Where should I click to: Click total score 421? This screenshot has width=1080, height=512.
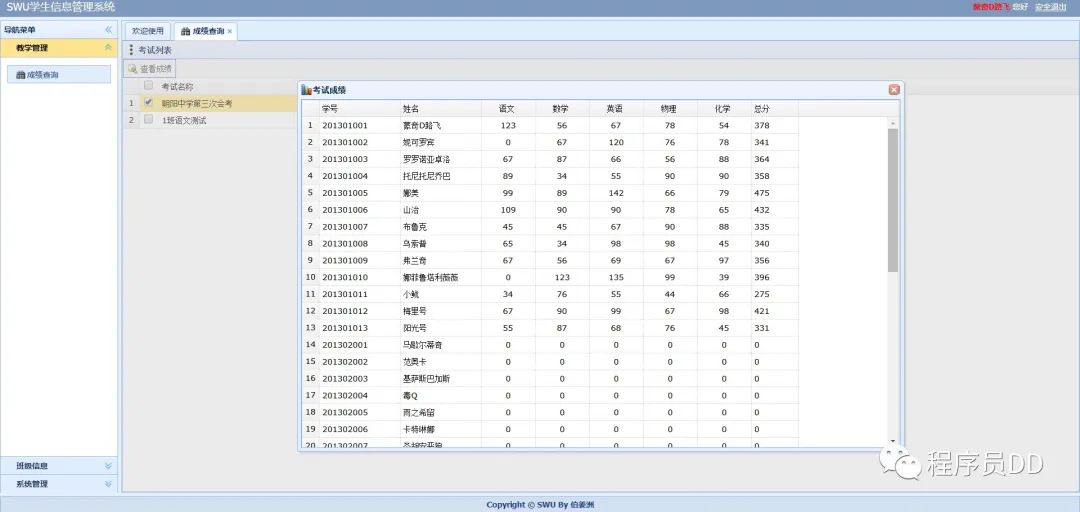click(762, 311)
